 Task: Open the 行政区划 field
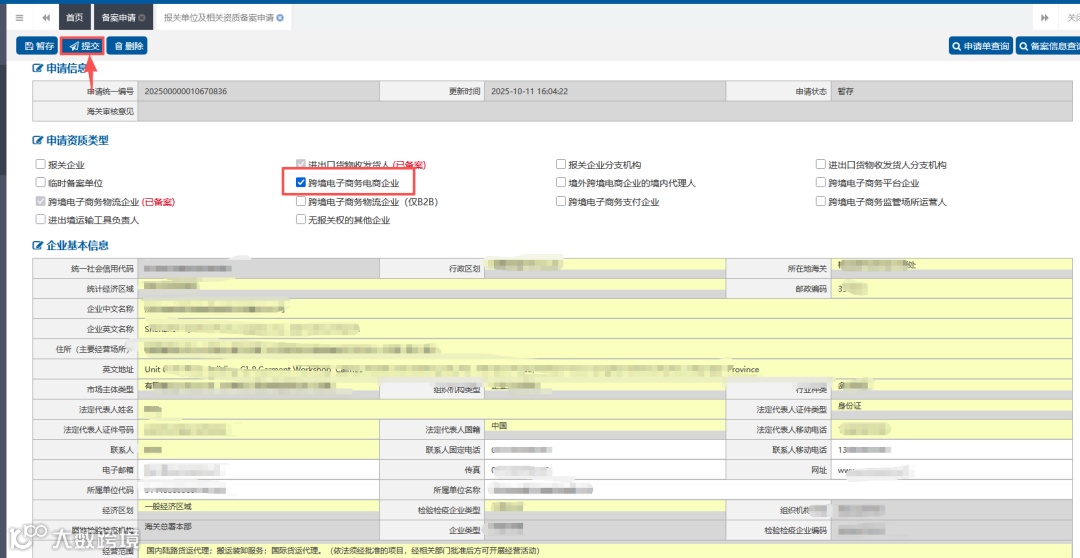point(605,265)
